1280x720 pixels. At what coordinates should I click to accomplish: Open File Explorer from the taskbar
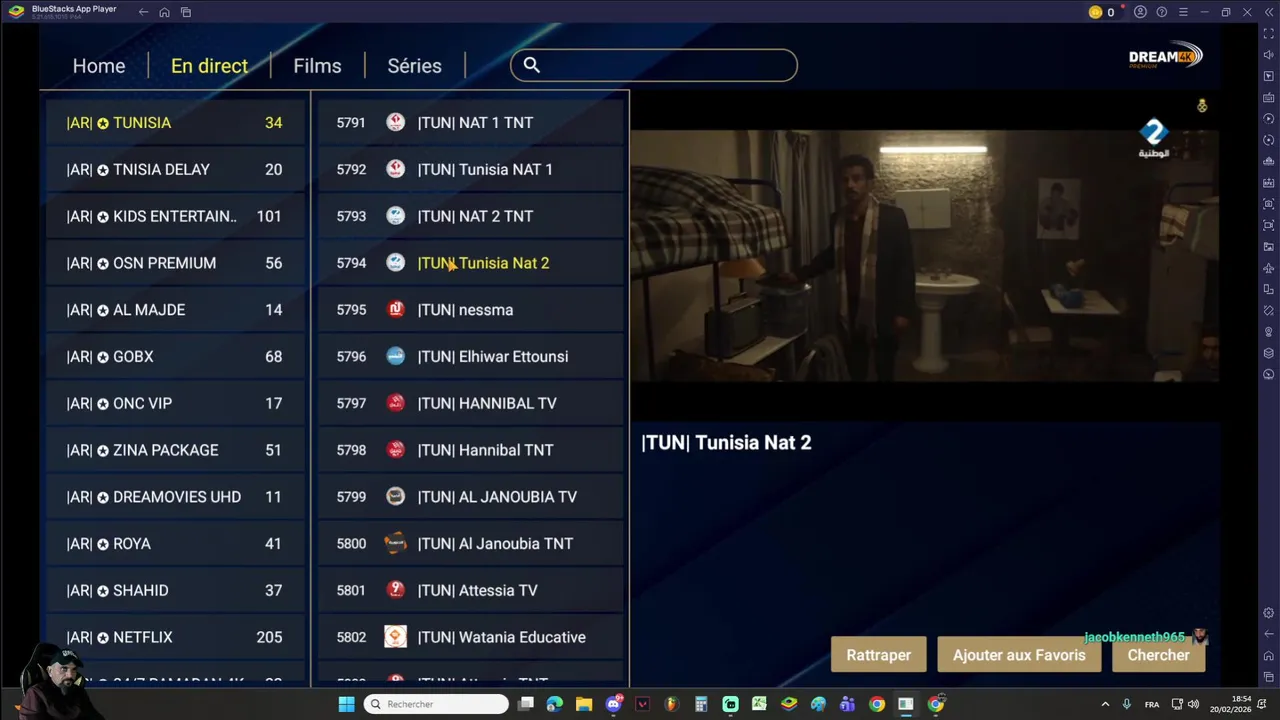click(x=584, y=704)
